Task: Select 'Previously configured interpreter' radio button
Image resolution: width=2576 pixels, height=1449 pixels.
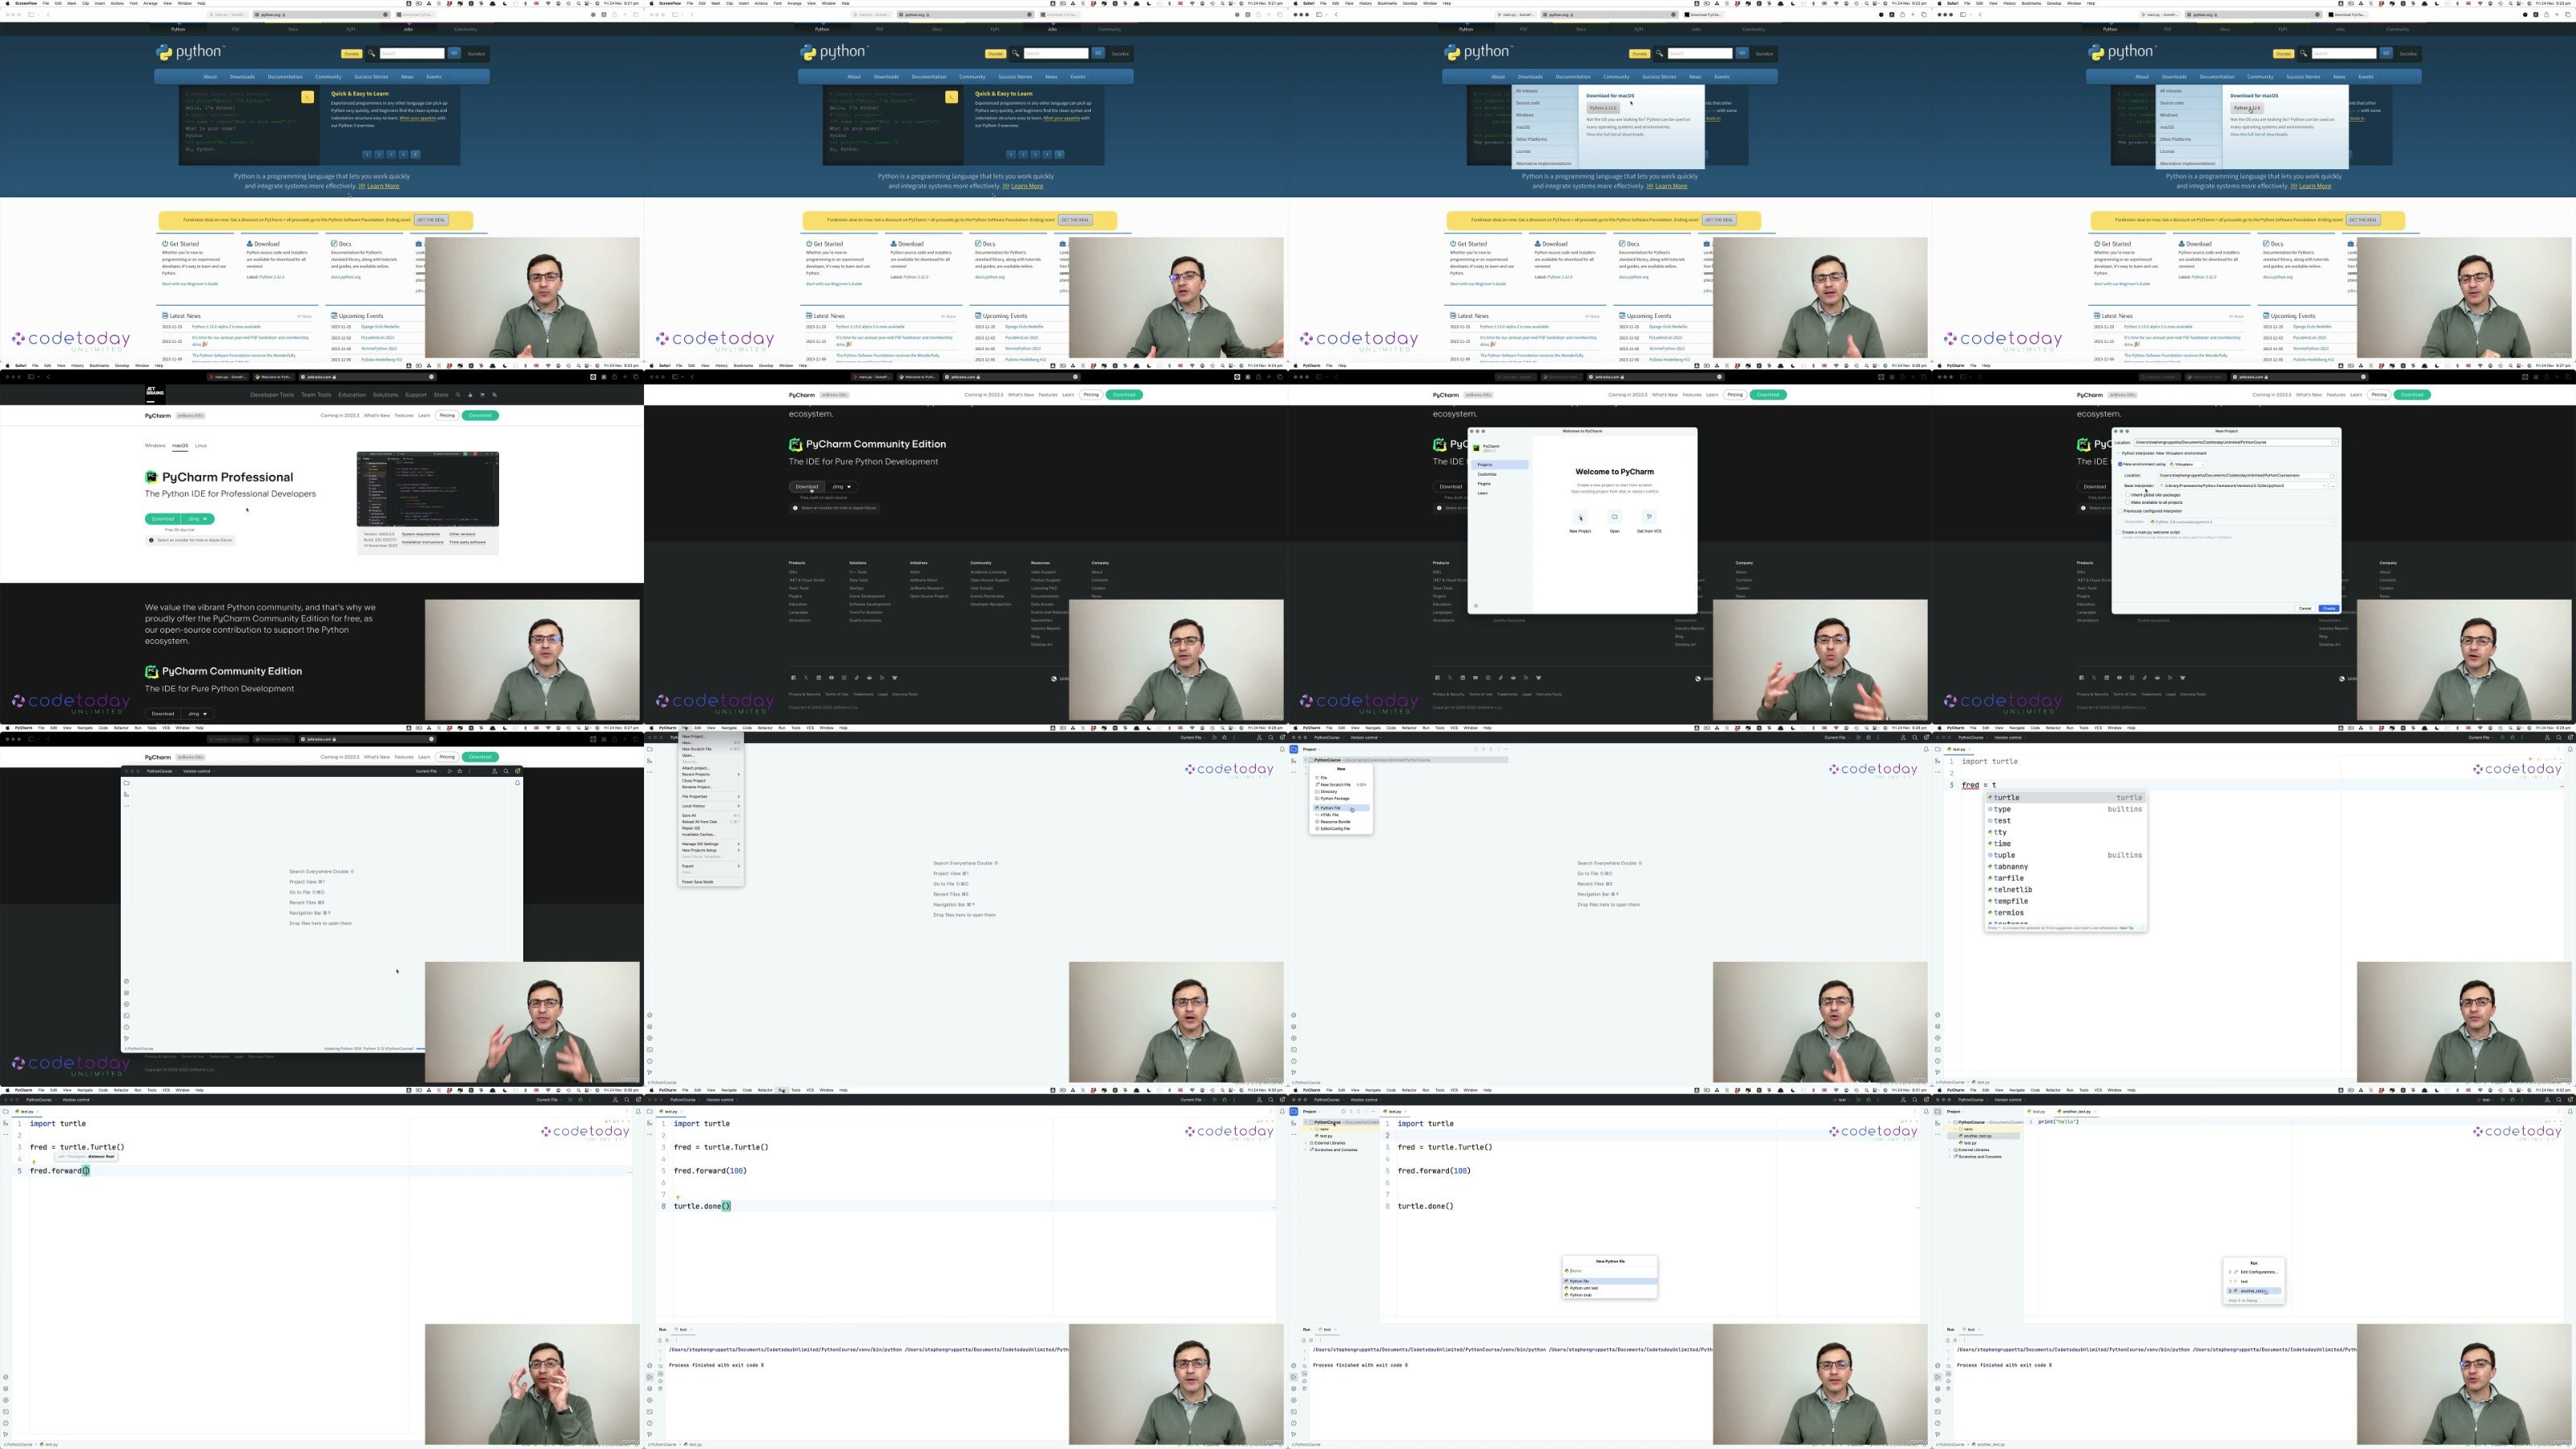Action: coord(2121,511)
